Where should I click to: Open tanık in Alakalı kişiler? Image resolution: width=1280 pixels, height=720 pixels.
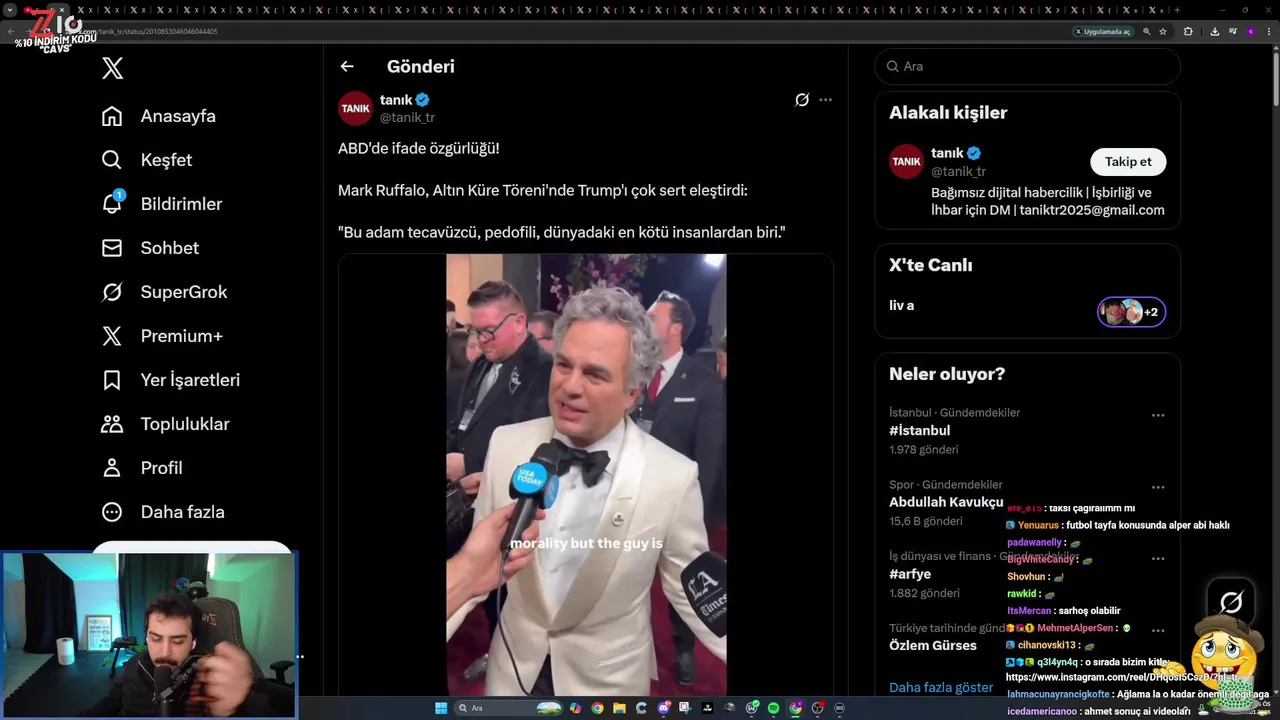pyautogui.click(x=945, y=153)
